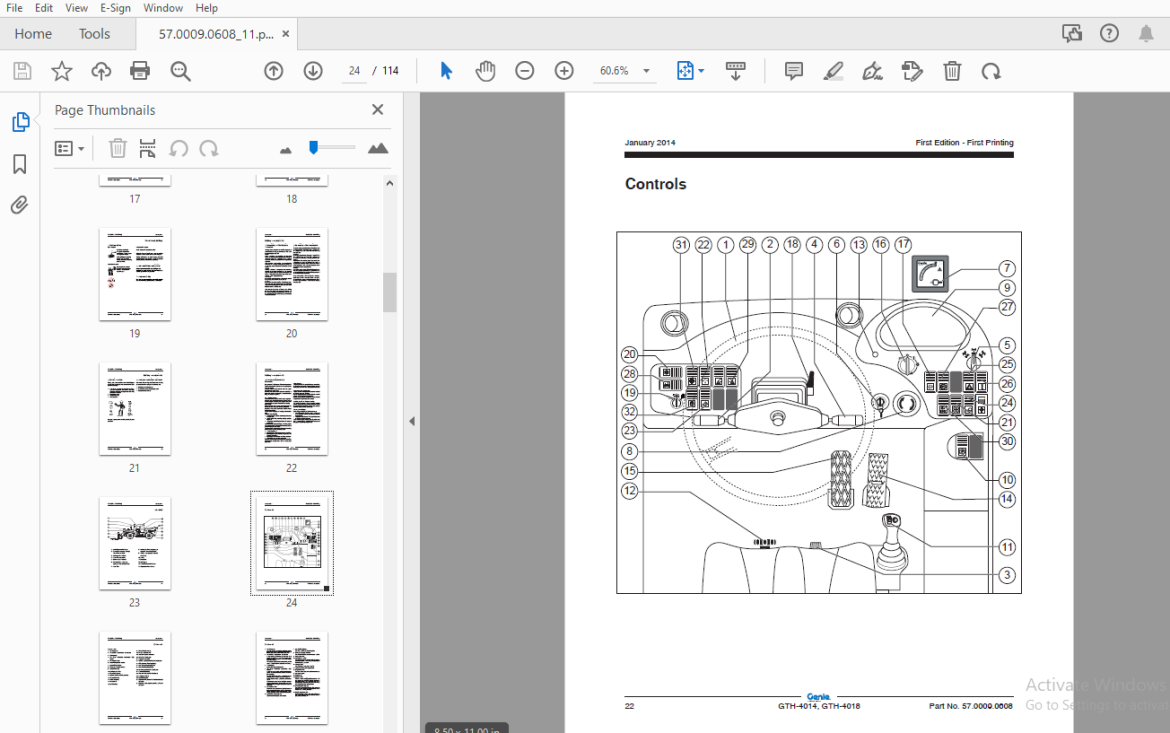Delete page with toolbar trash icon
This screenshot has width=1170, height=733.
pos(952,71)
